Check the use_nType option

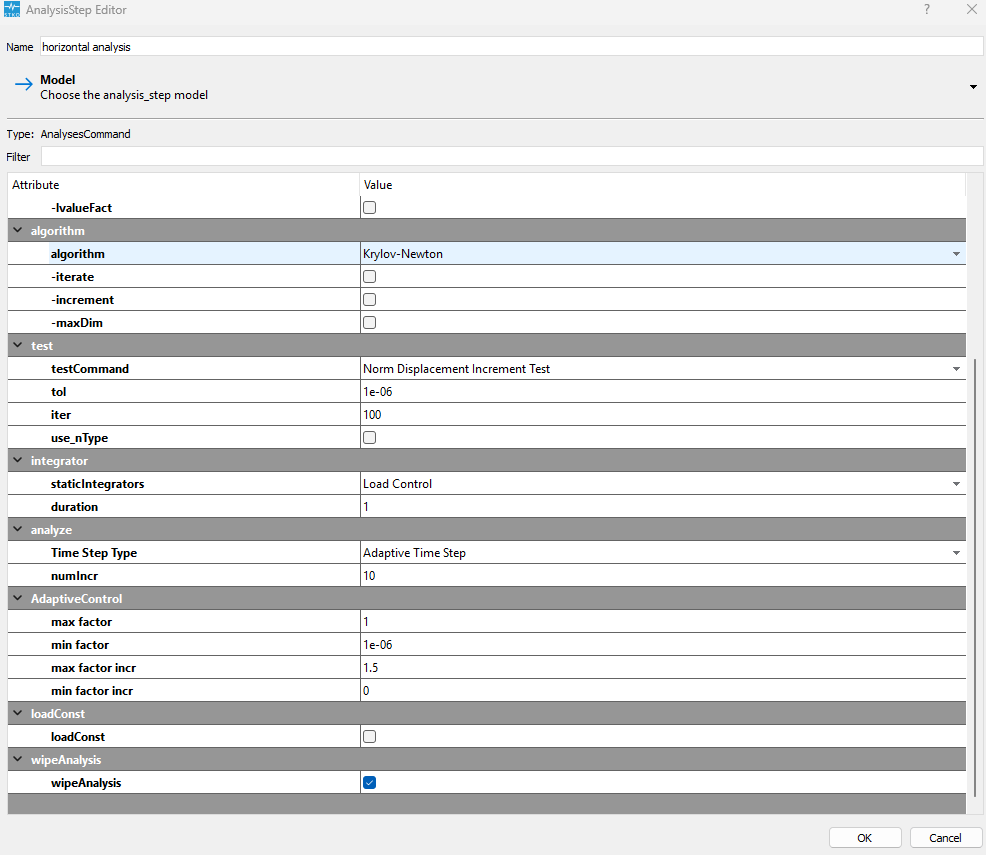click(x=370, y=438)
